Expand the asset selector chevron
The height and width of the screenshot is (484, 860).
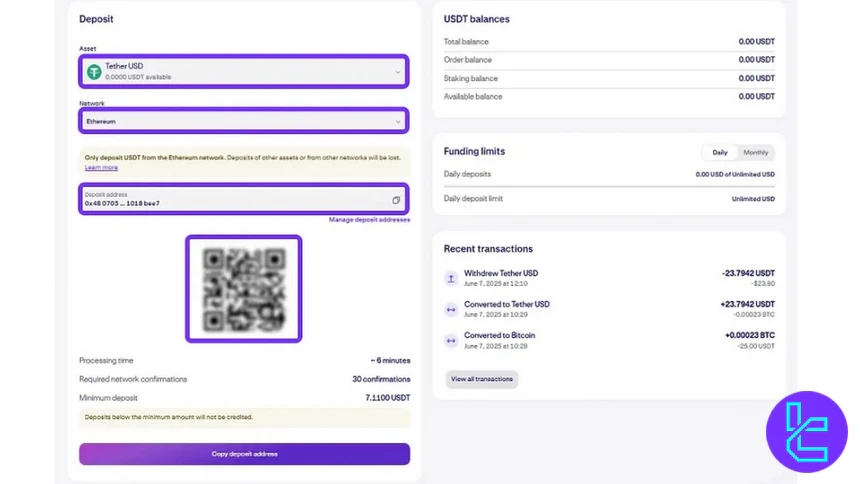(x=398, y=72)
